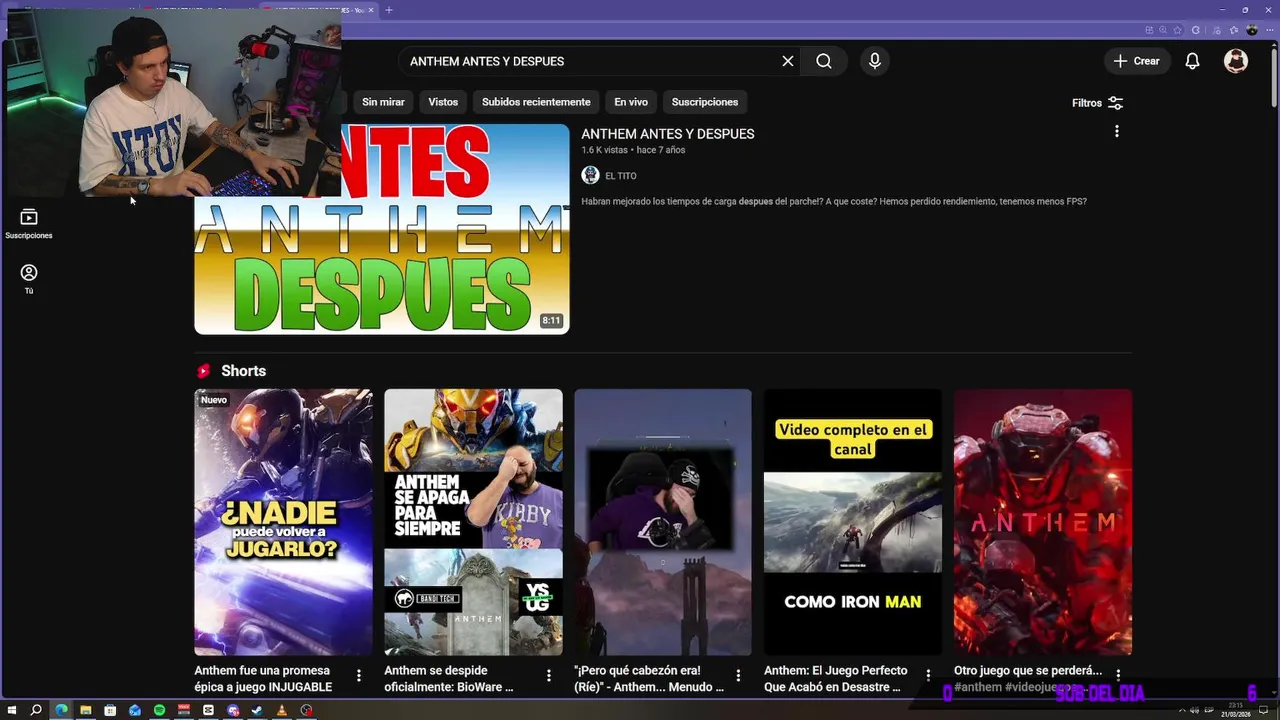
Task: Select Subidos recientemente filter chip
Action: (x=536, y=102)
